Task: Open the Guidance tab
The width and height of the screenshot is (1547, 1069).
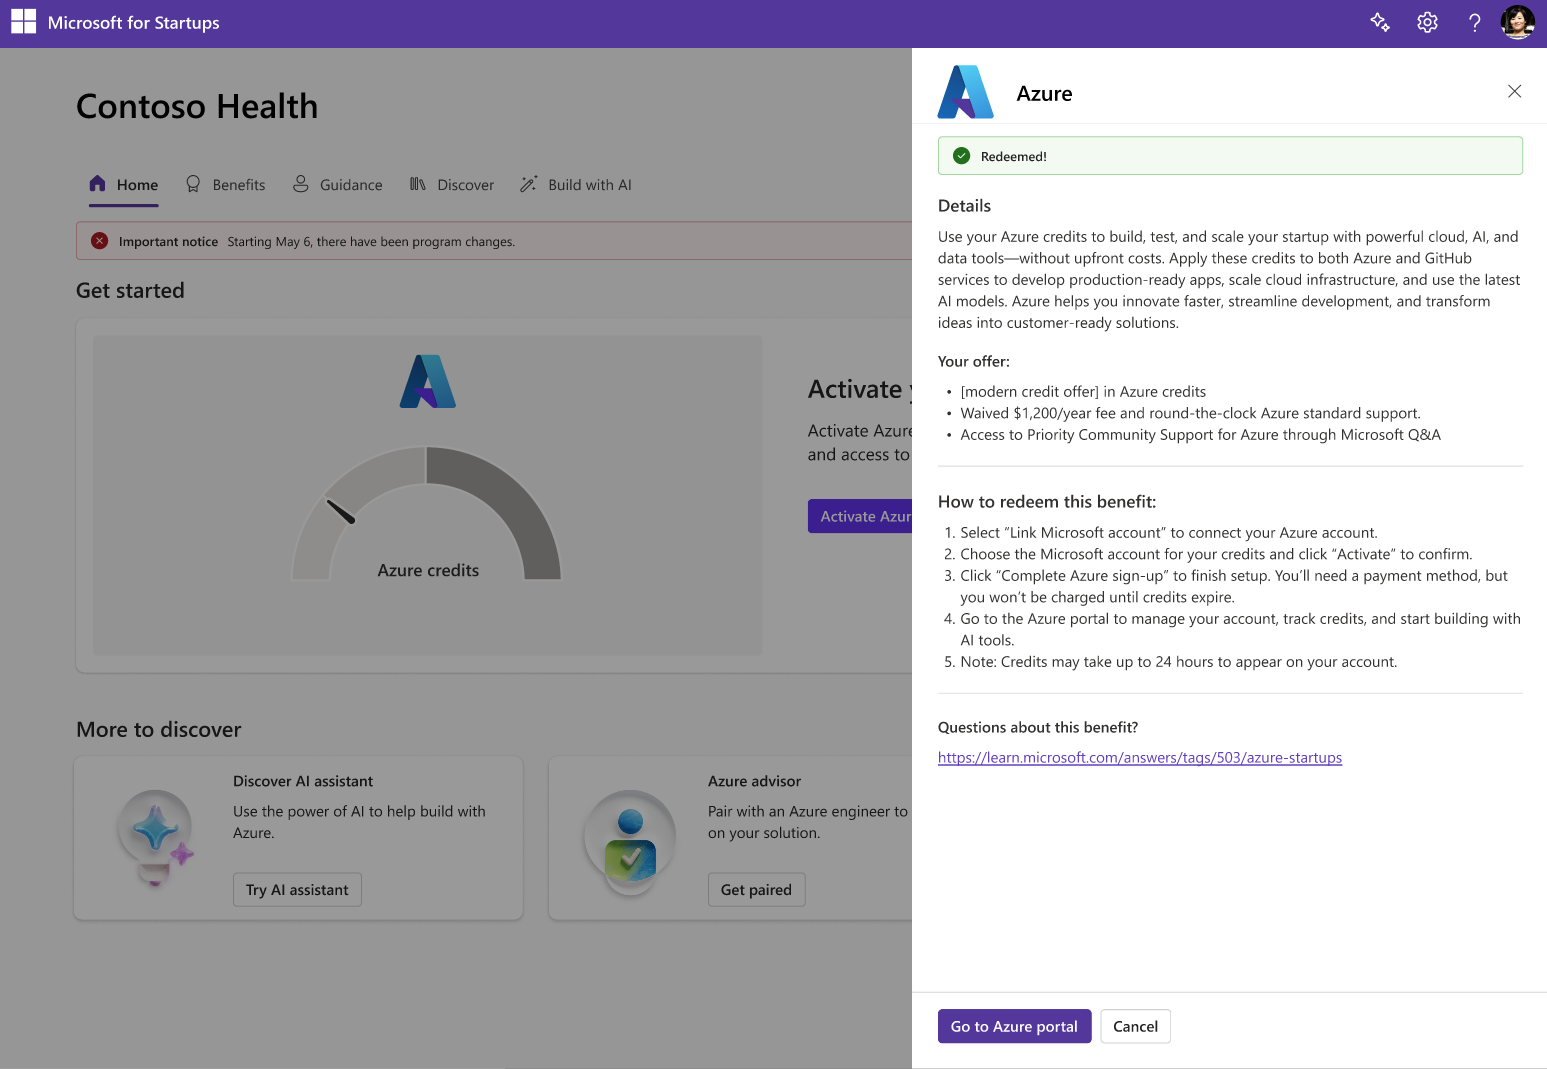Action: coord(349,184)
